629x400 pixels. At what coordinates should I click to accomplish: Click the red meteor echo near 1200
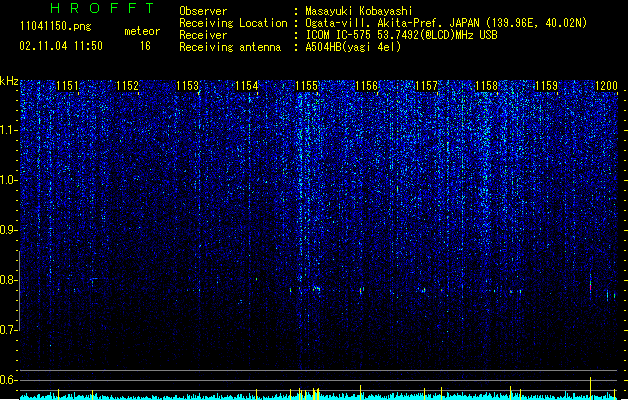pyautogui.click(x=590, y=286)
